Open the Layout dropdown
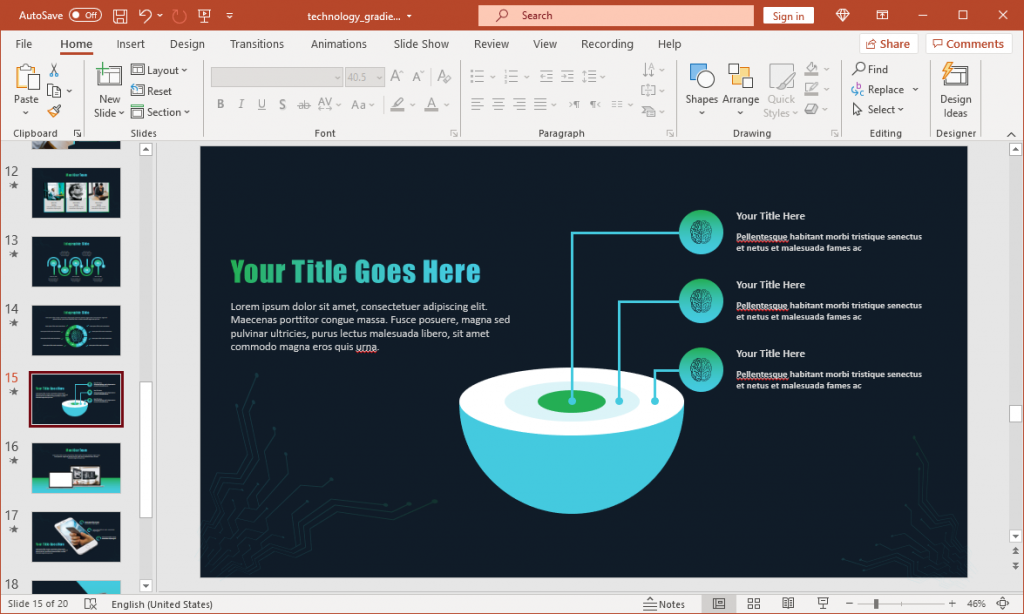Image resolution: width=1024 pixels, height=614 pixels. pos(161,70)
